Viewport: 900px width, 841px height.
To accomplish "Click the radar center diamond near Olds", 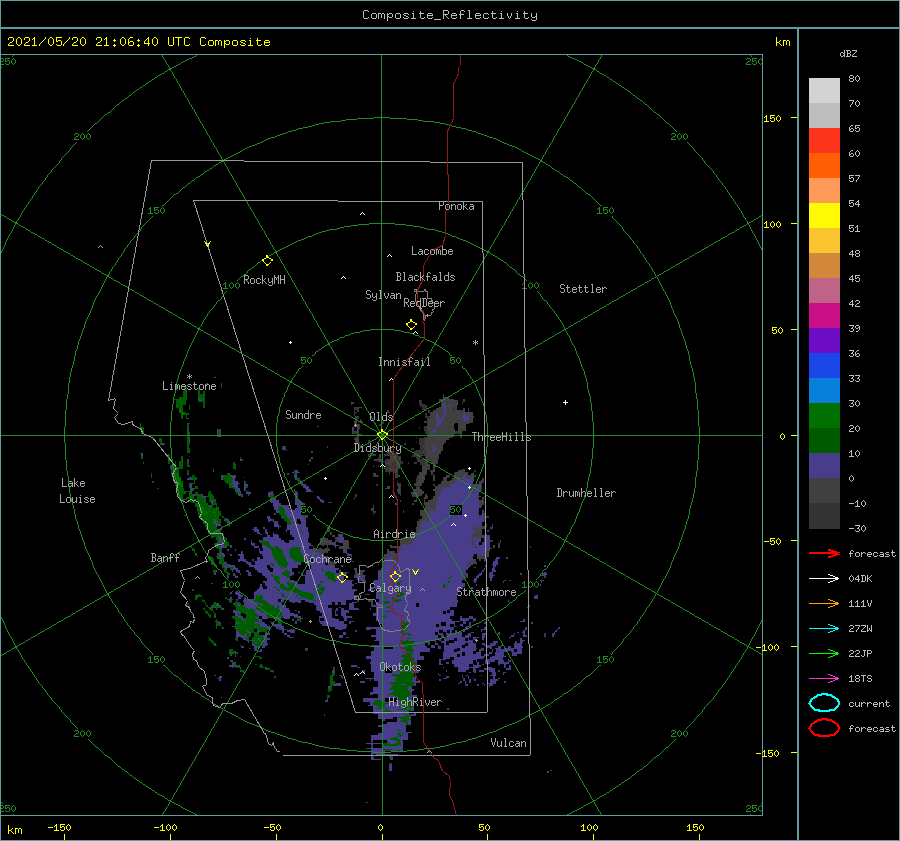I will (382, 435).
